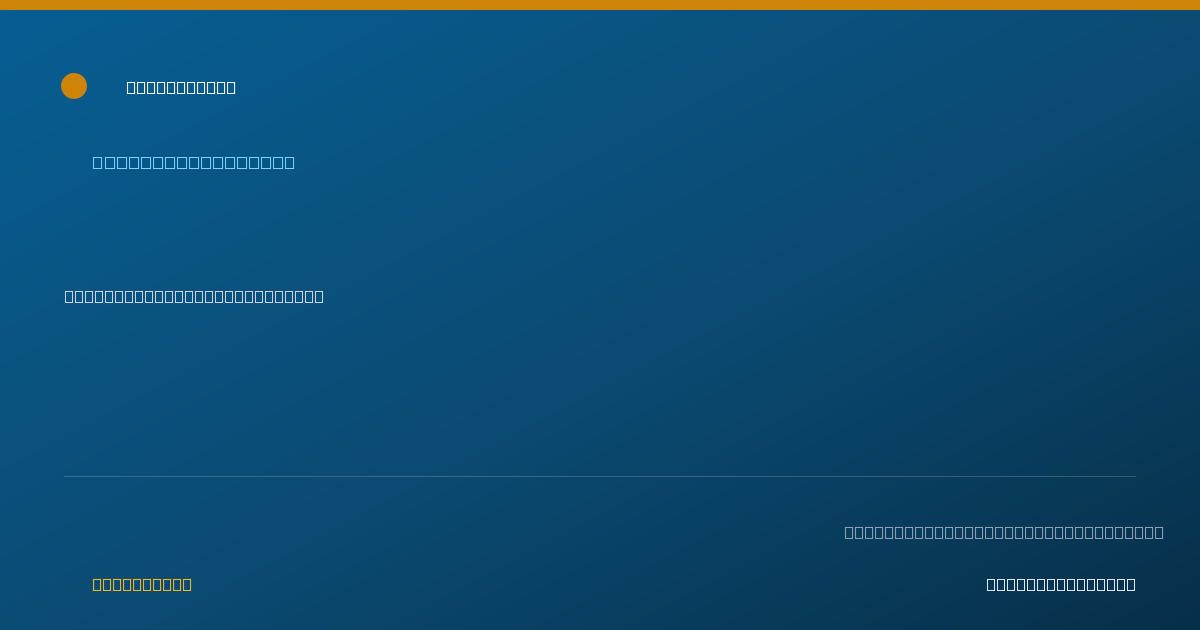The width and height of the screenshot is (1200, 630).
Task: Click the gray caption text above footer
Action: coord(1004,532)
